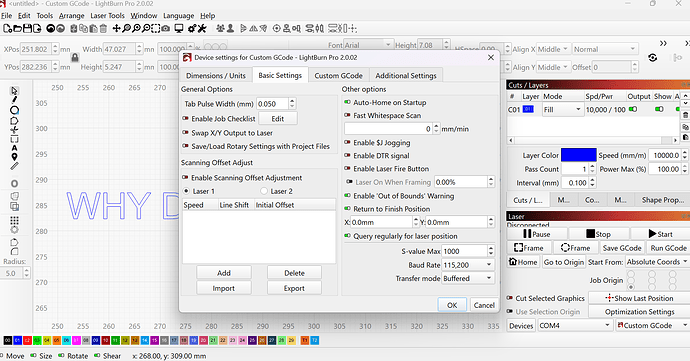Viewport: 690px width, 361px height.
Task: Open the layer Mode Fill dropdown
Action: (x=562, y=110)
